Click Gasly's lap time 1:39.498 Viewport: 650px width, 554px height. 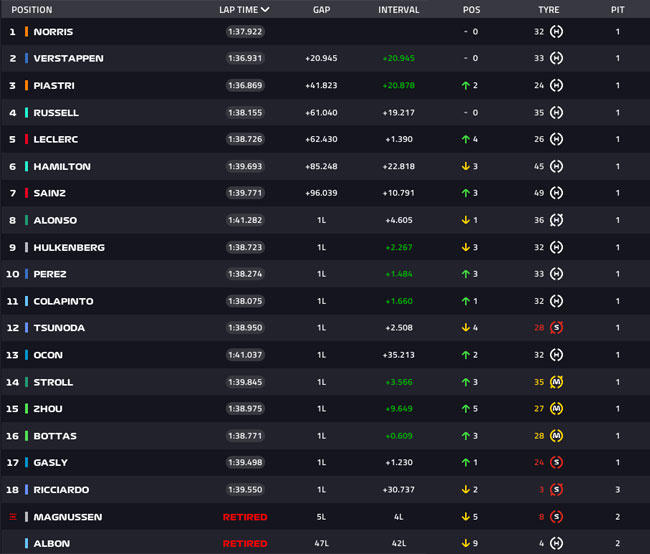point(245,462)
